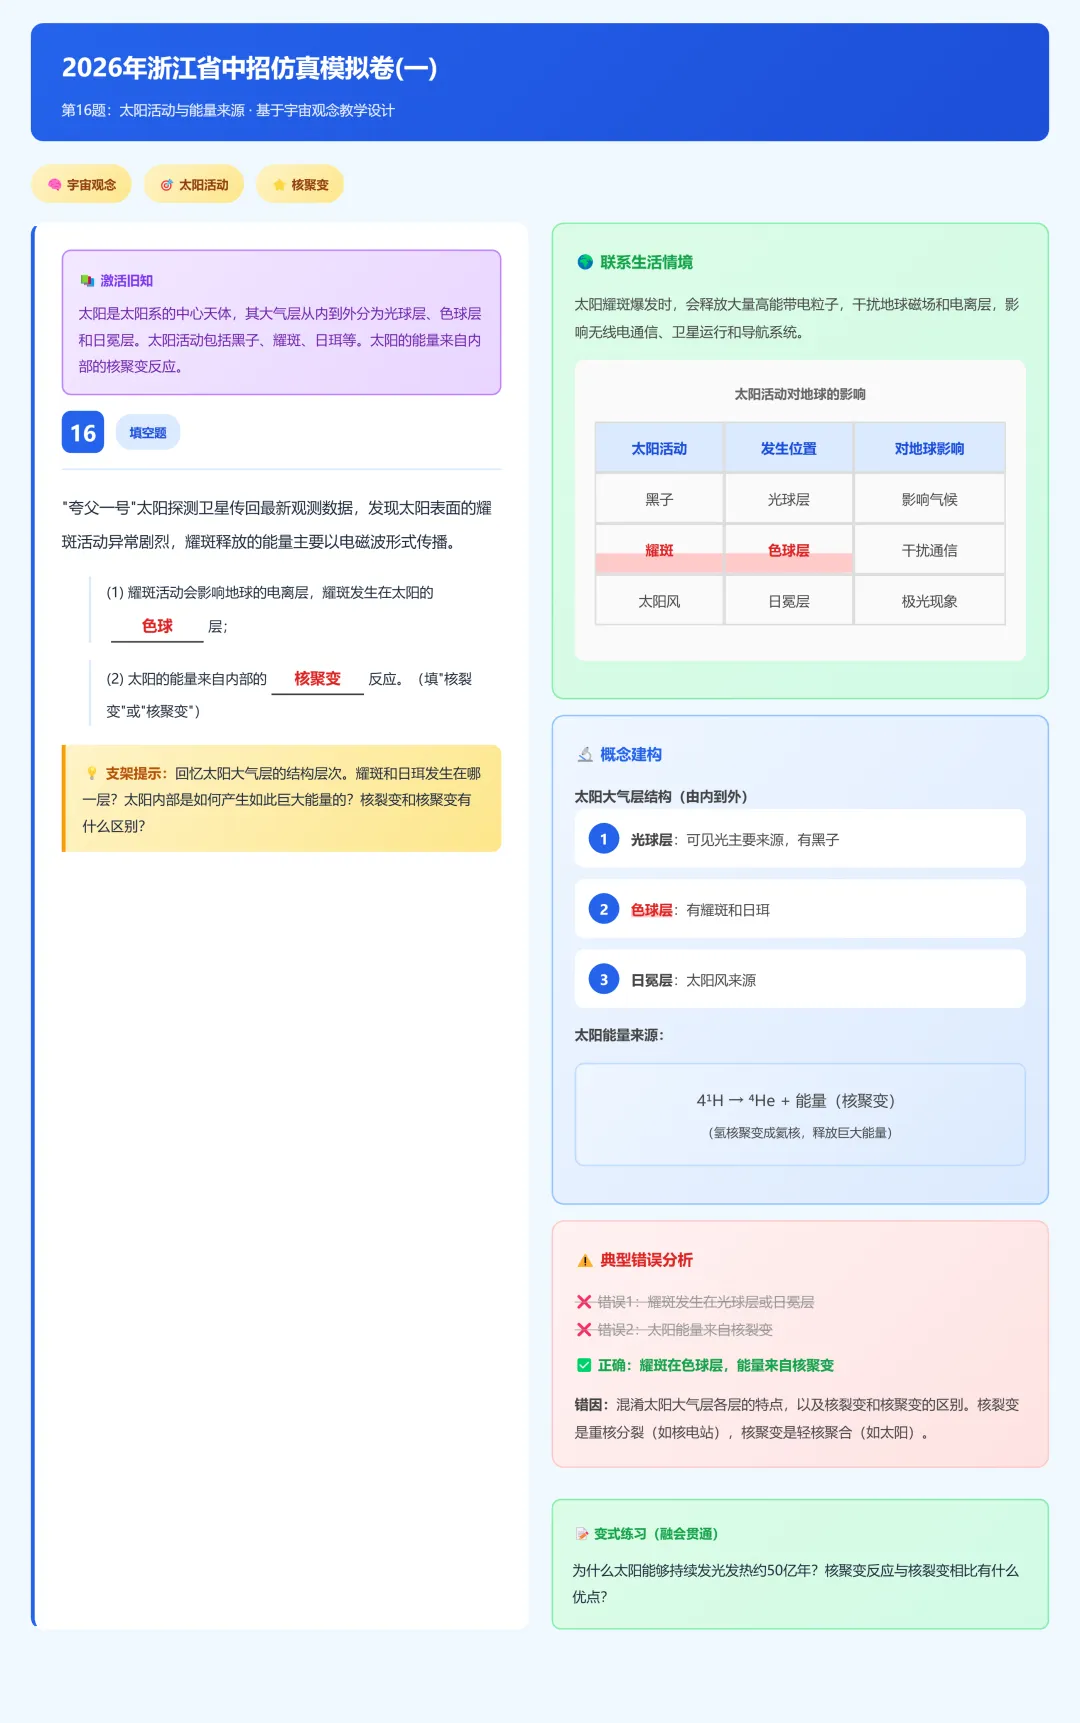
Task: Click the 太阳活动 table column header
Action: tap(659, 448)
